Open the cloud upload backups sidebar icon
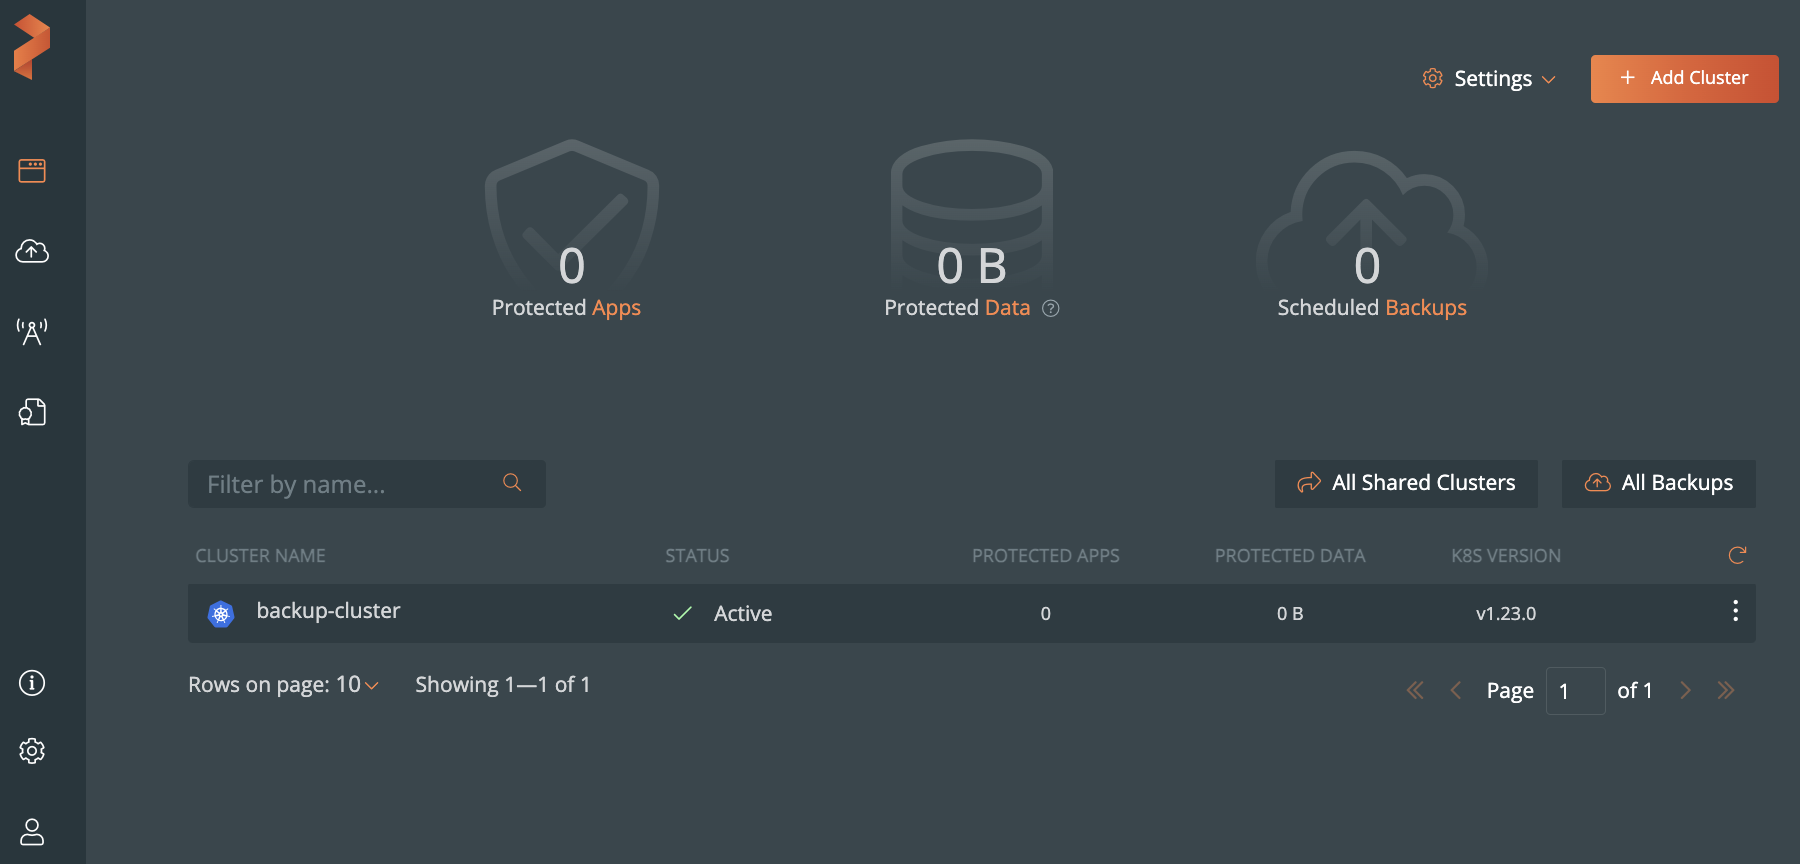1800x864 pixels. click(x=32, y=251)
